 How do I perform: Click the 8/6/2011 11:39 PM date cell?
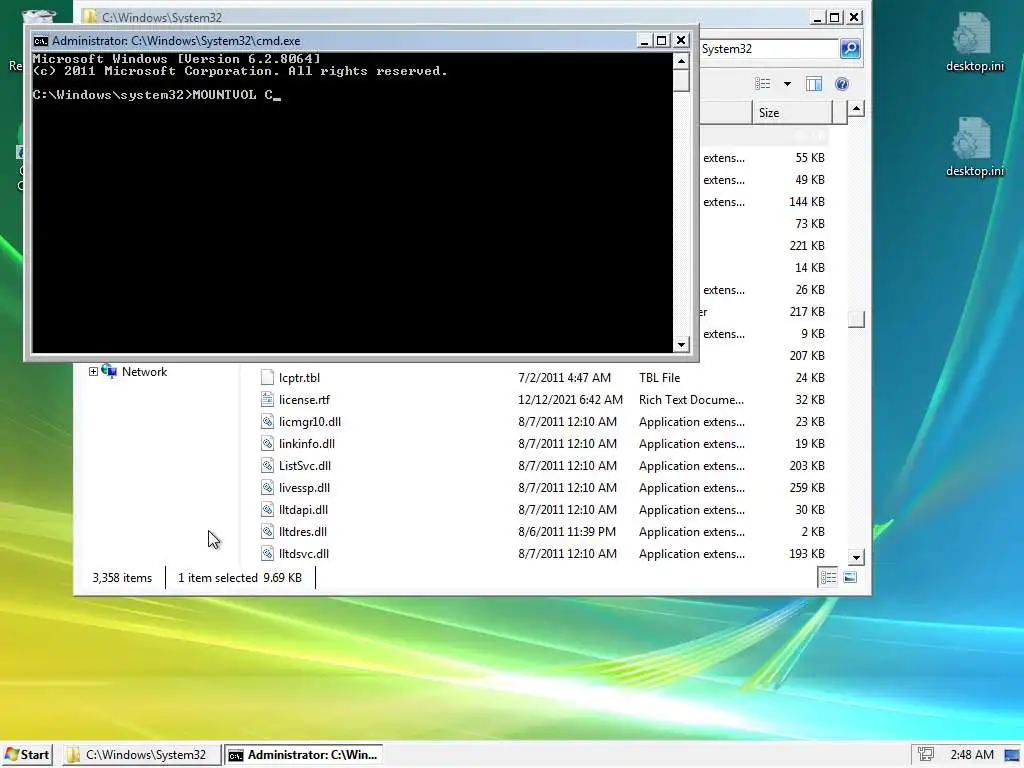point(567,532)
